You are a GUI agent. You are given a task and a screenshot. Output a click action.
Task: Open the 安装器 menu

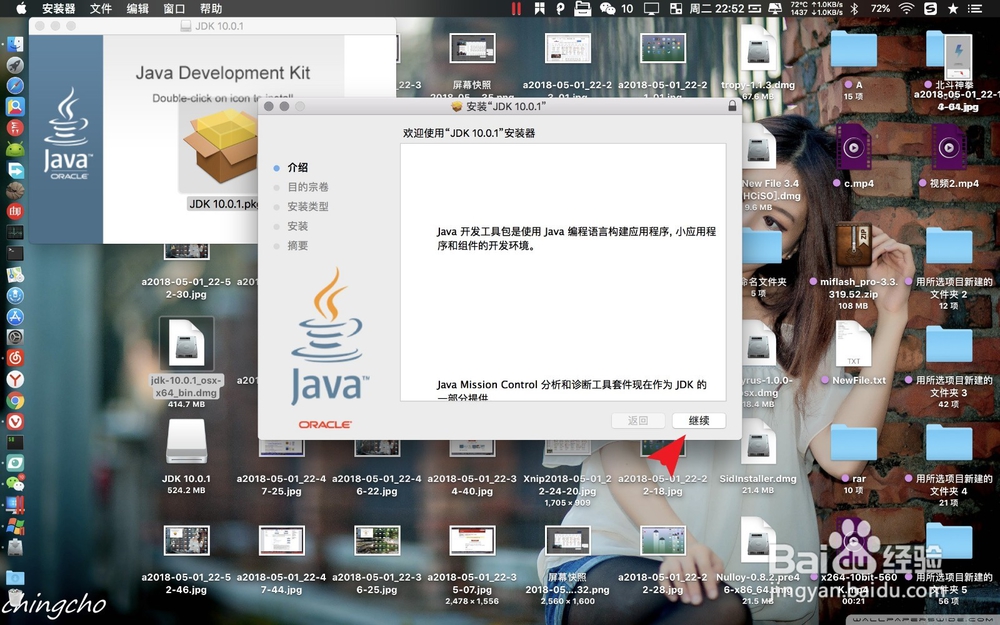59,8
